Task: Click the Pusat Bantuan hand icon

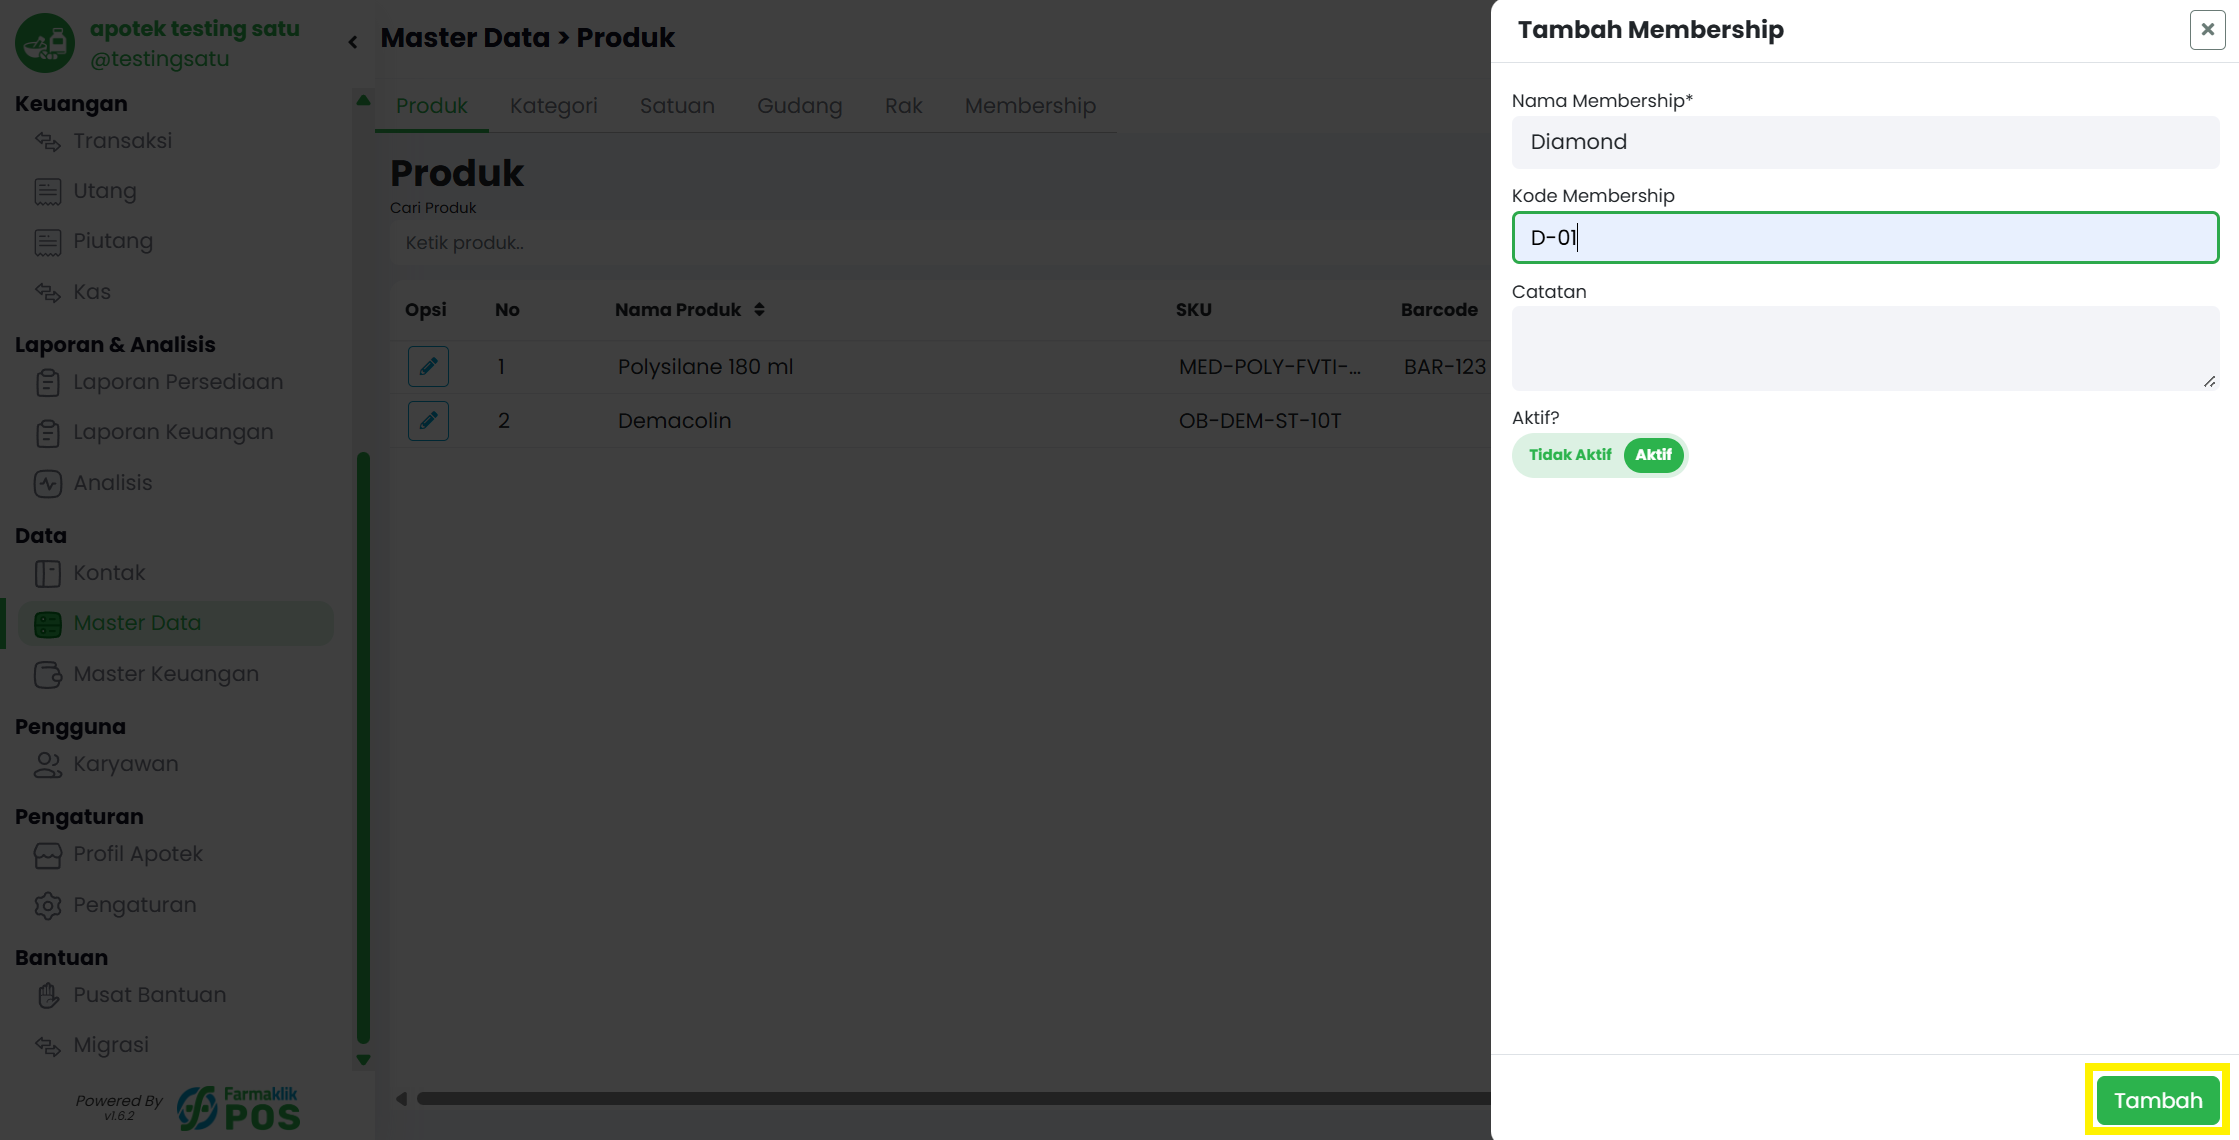Action: [x=47, y=995]
